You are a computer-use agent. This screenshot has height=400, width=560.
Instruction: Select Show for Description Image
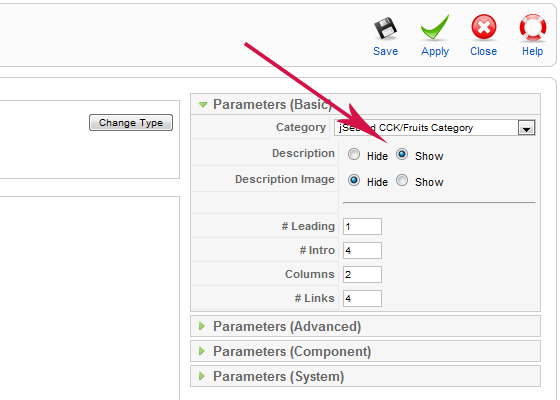point(402,180)
